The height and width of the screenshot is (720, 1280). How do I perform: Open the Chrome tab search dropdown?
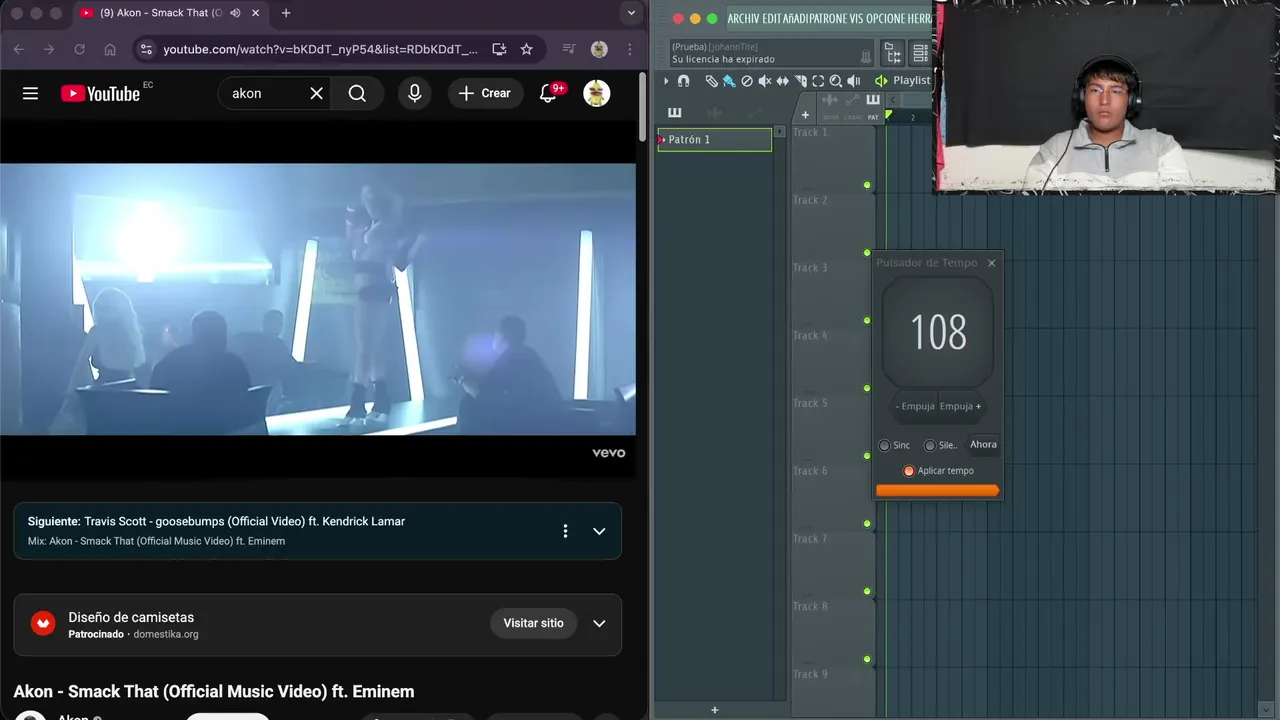(630, 13)
